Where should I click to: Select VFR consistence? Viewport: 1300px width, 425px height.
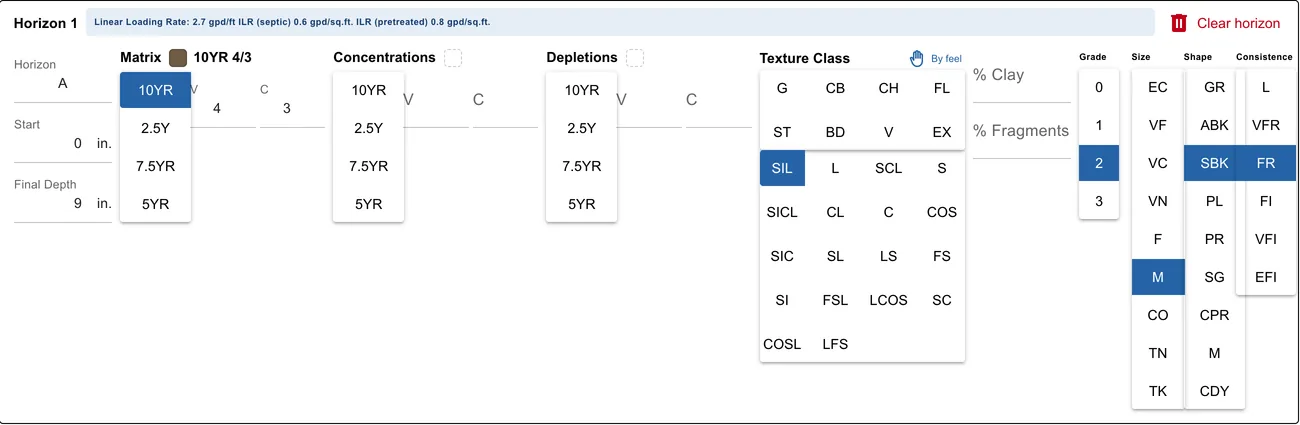tap(1266, 125)
